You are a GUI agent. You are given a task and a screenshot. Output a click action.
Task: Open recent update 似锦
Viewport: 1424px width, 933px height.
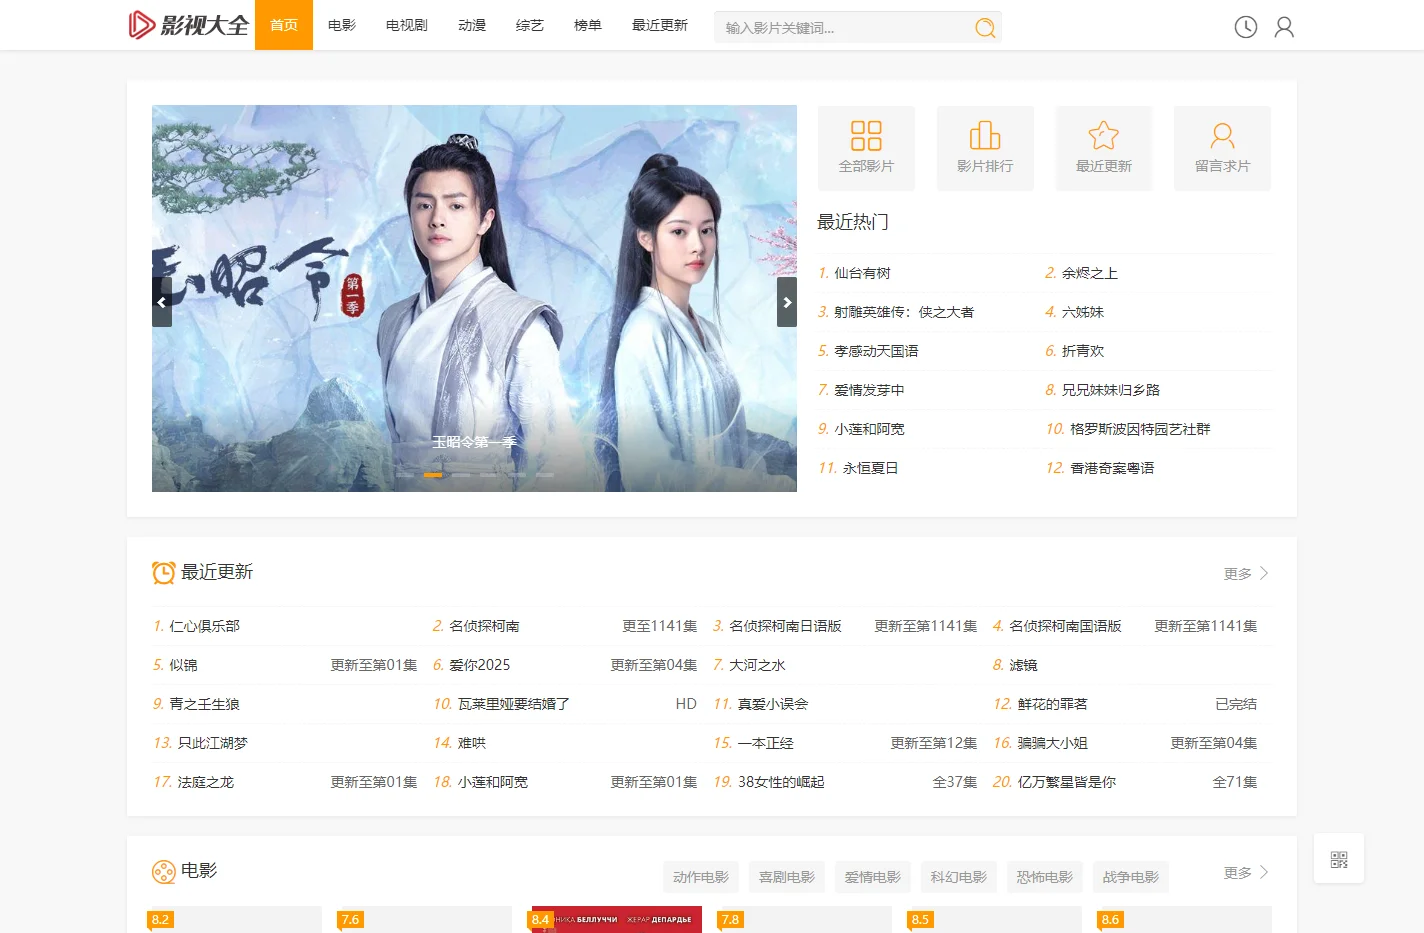point(183,665)
